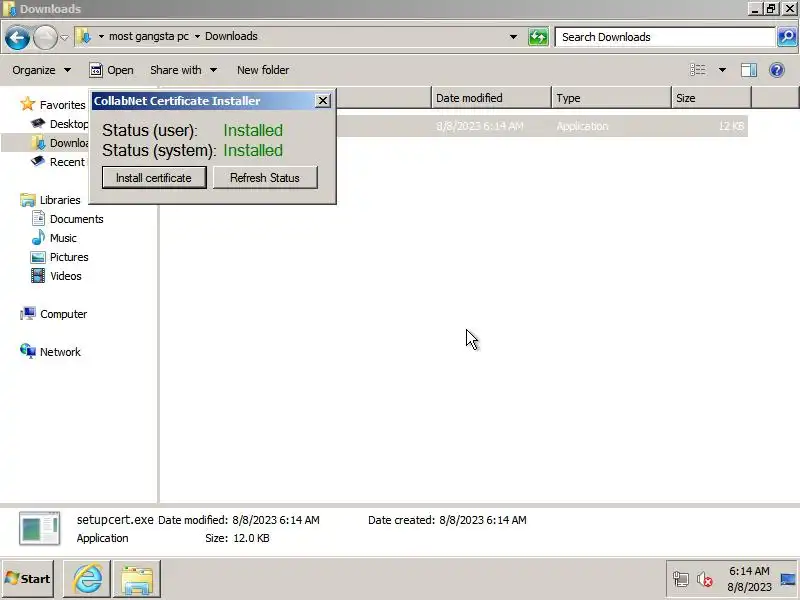Open address bar history dropdown
Viewport: 800px width, 600px height.
tap(513, 37)
